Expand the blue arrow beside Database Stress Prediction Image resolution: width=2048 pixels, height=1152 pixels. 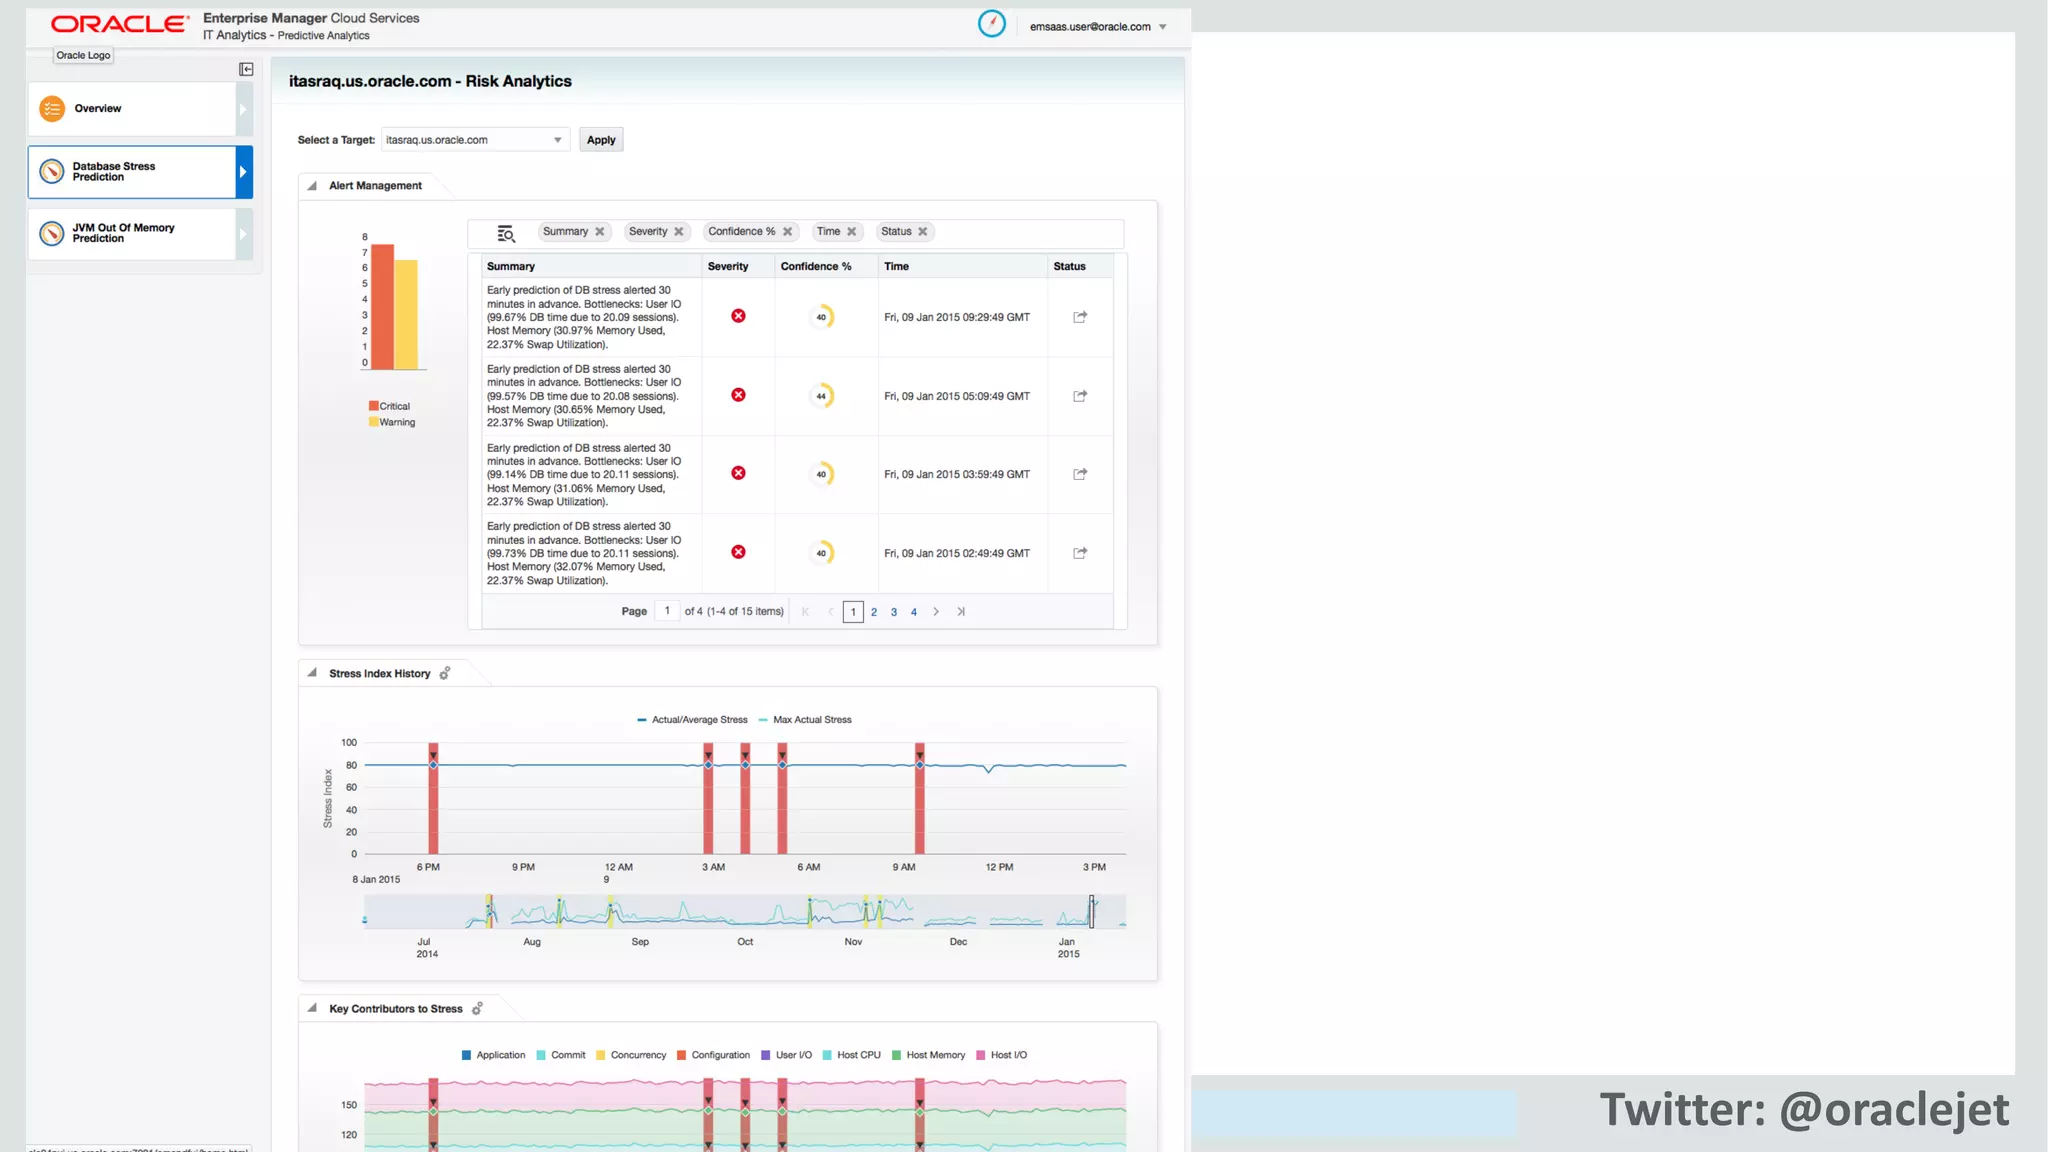pyautogui.click(x=243, y=172)
